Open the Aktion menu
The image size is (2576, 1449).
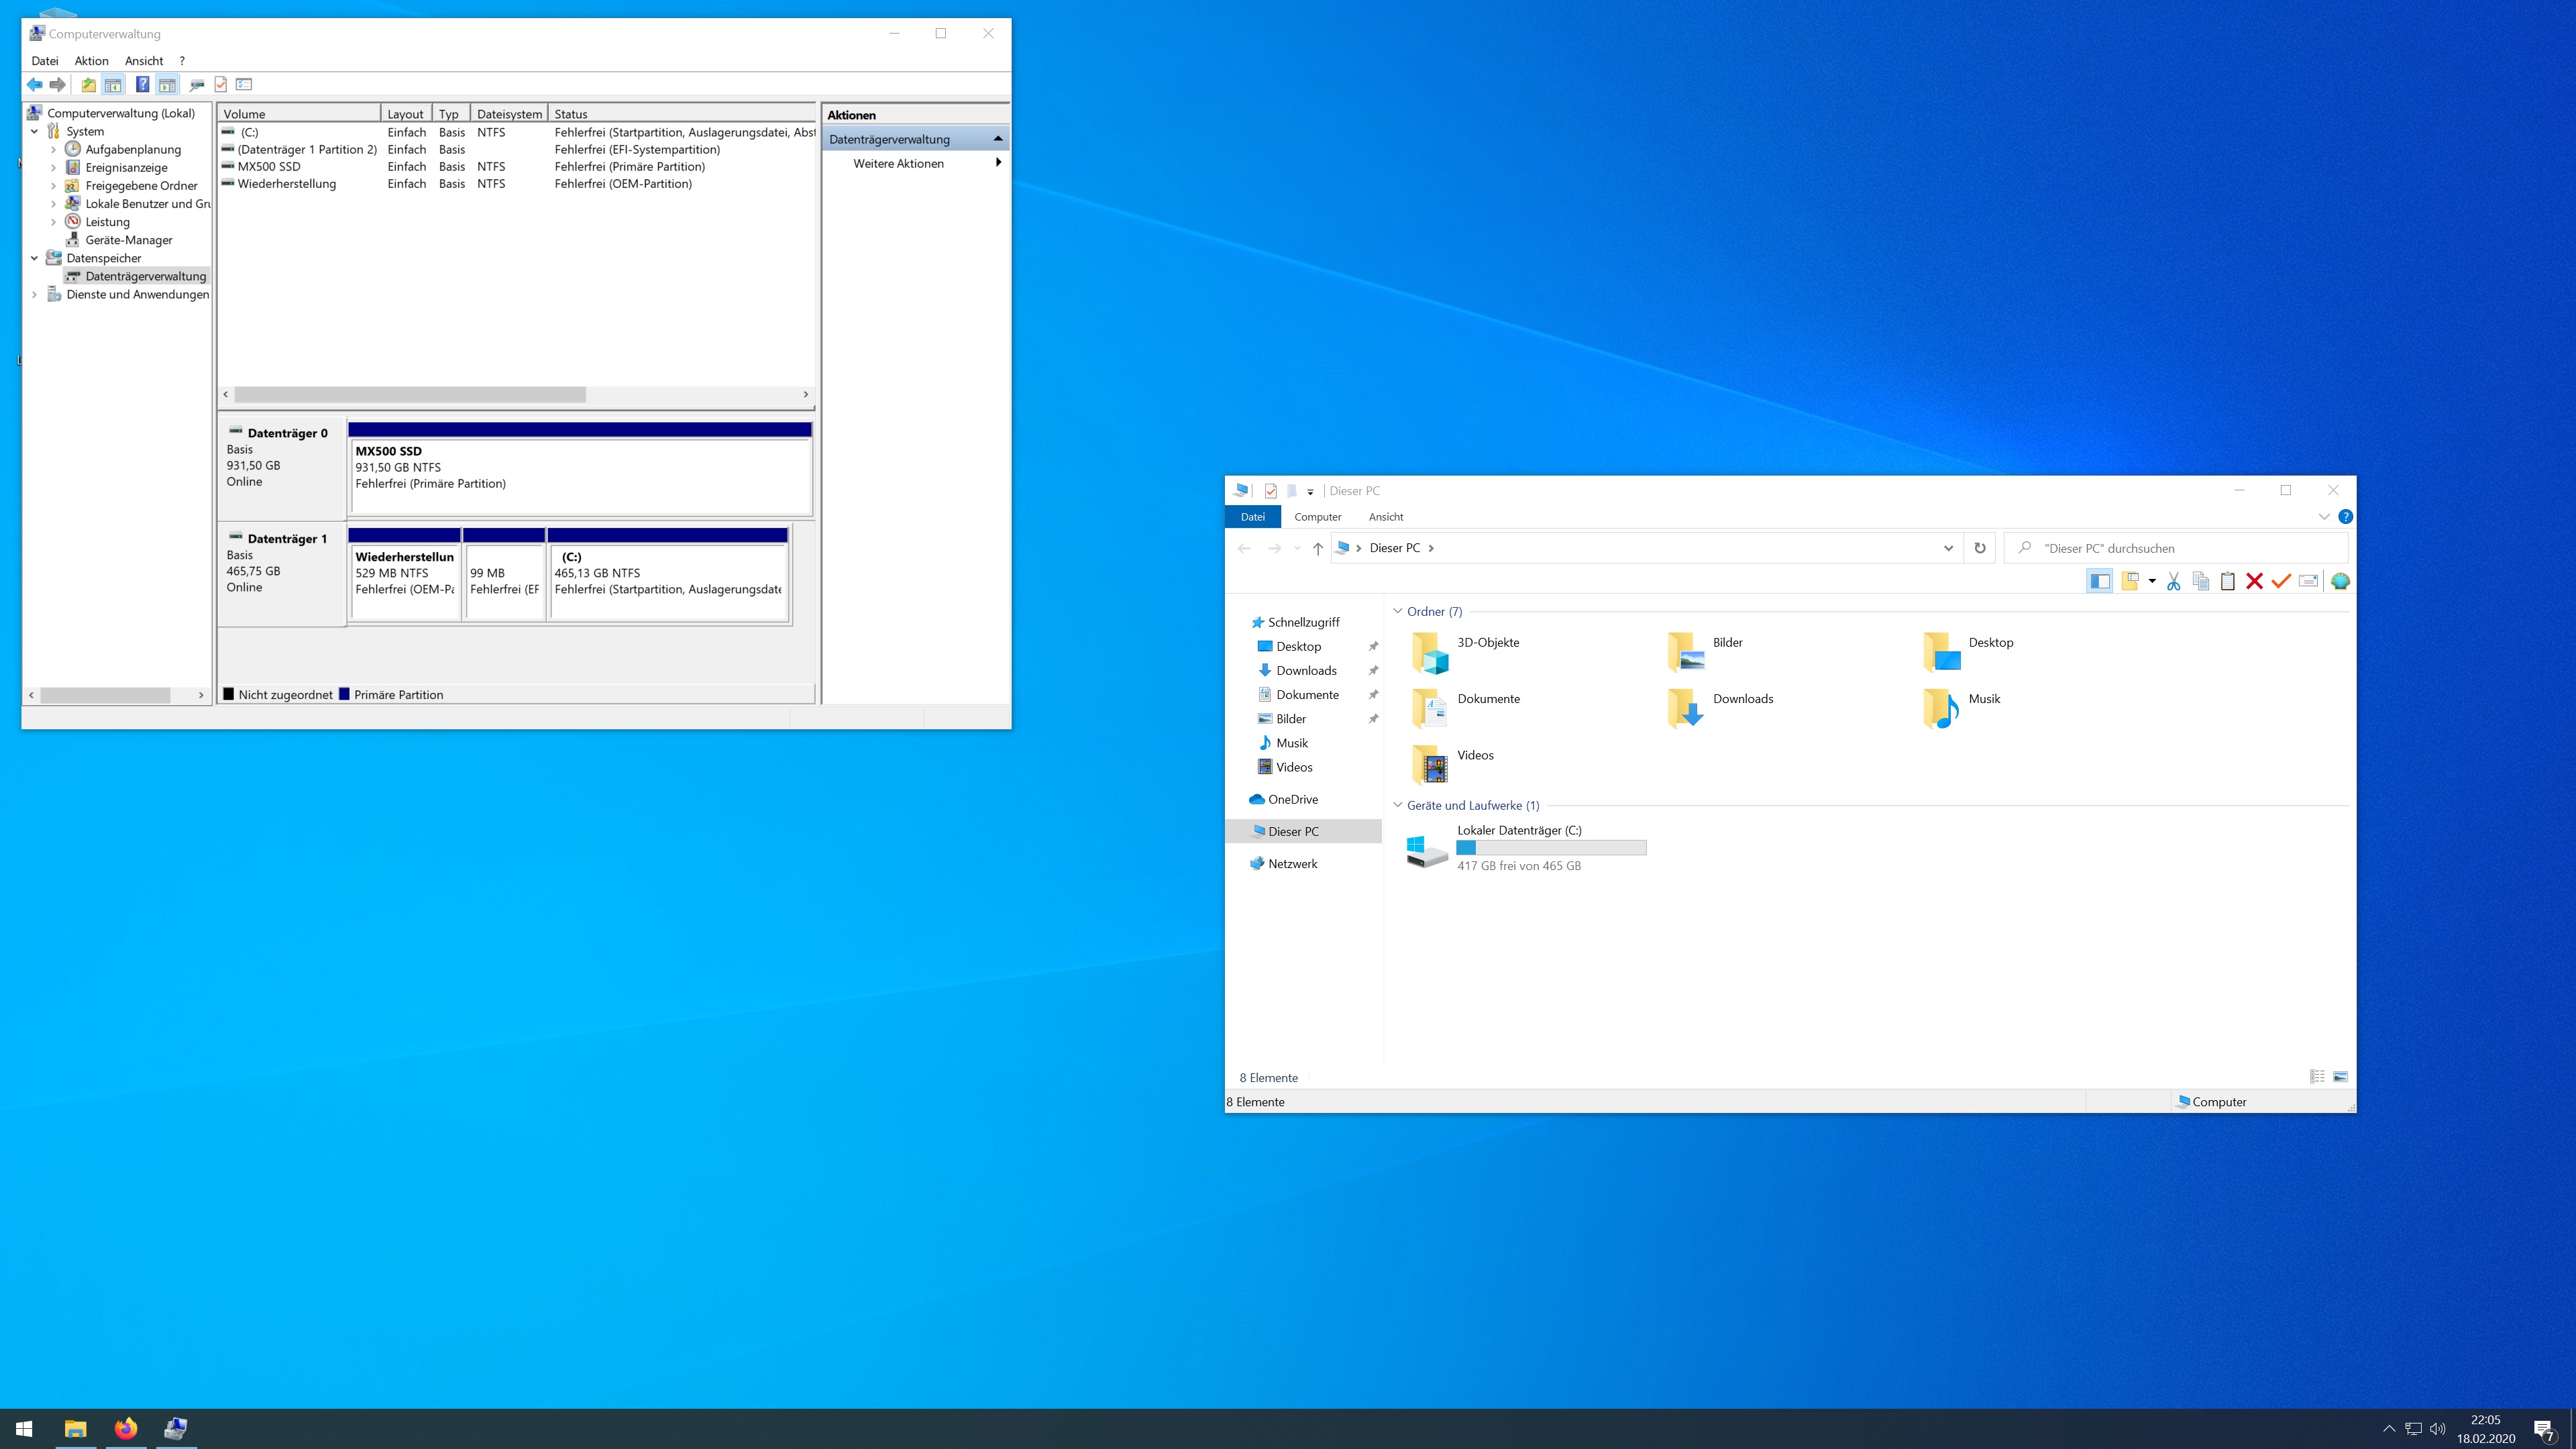tap(91, 61)
